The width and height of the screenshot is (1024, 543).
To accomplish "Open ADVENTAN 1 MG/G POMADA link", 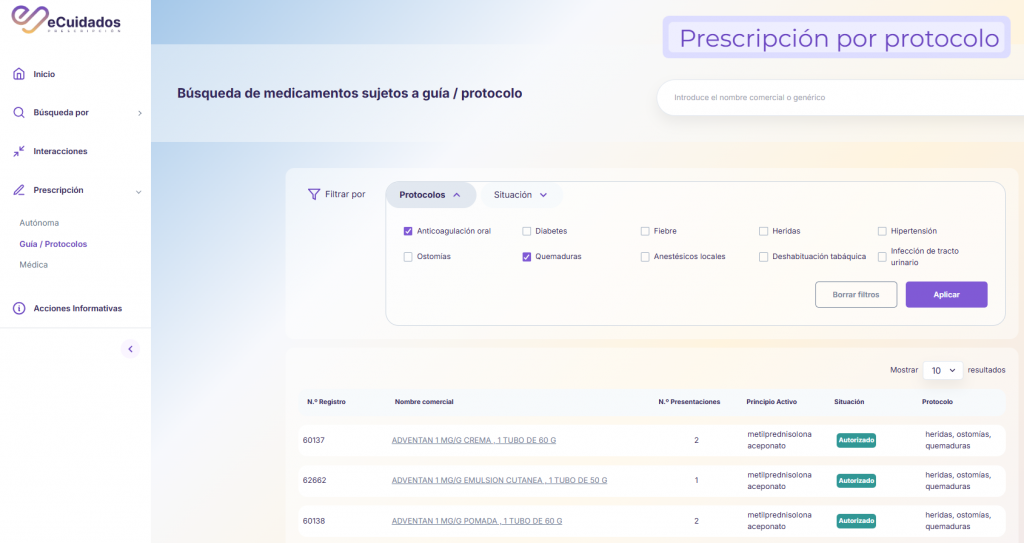I will click(x=477, y=521).
